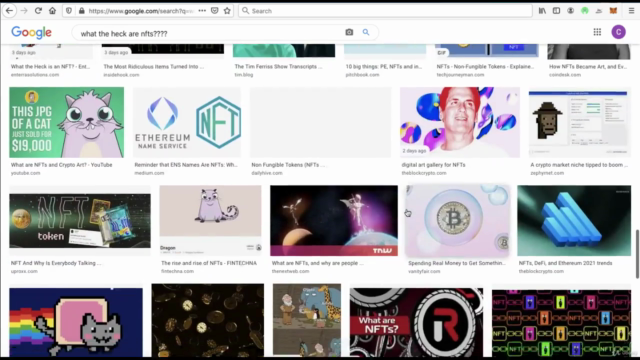Reload the page with the refresh icon
The image size is (640, 360).
38,11
